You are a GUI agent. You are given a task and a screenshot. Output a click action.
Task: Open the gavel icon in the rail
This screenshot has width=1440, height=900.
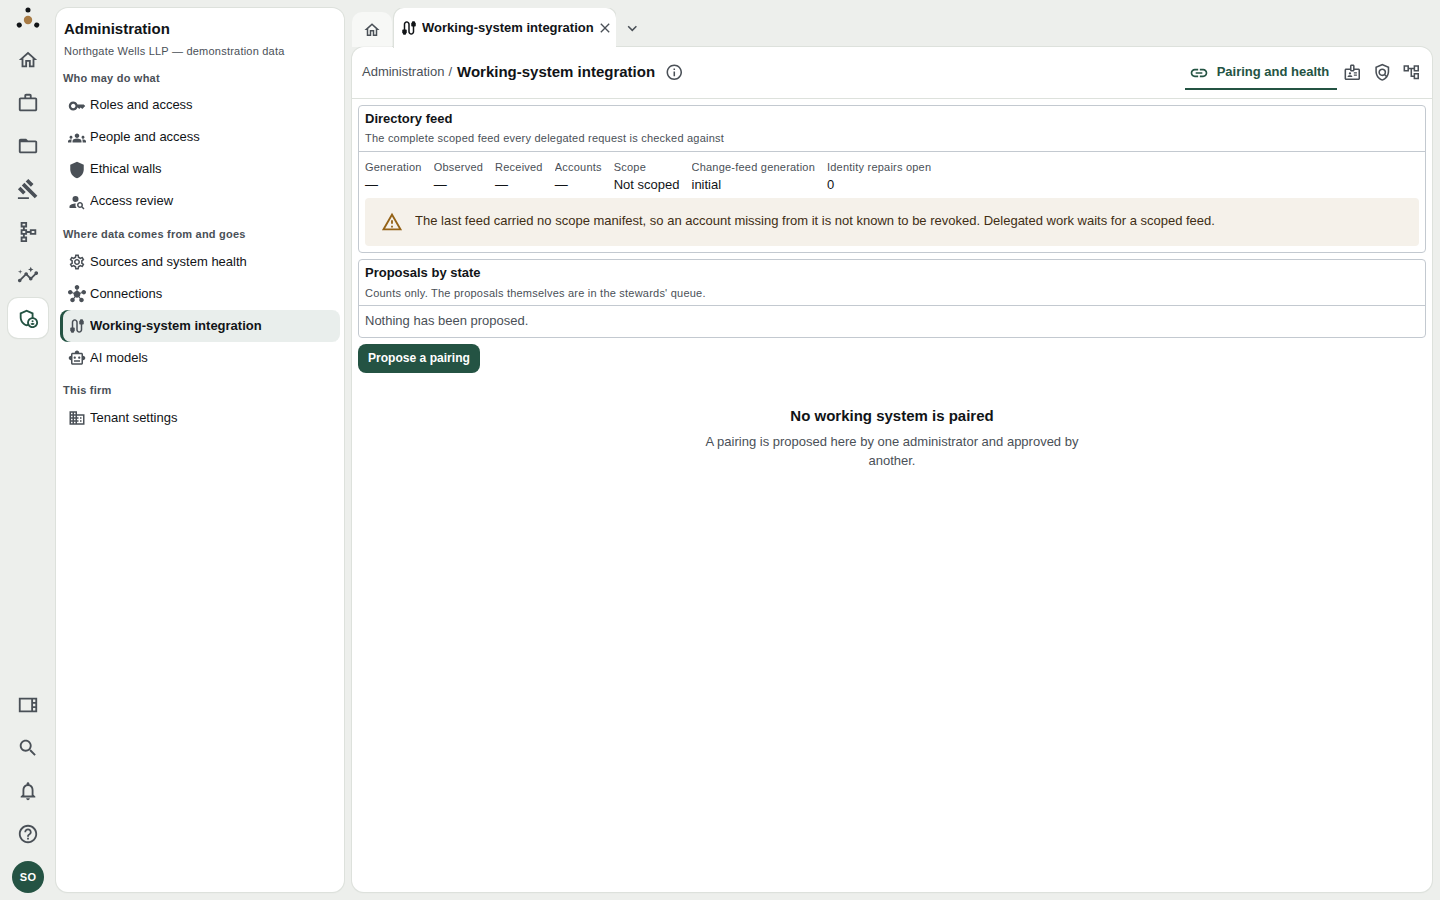[x=28, y=189]
